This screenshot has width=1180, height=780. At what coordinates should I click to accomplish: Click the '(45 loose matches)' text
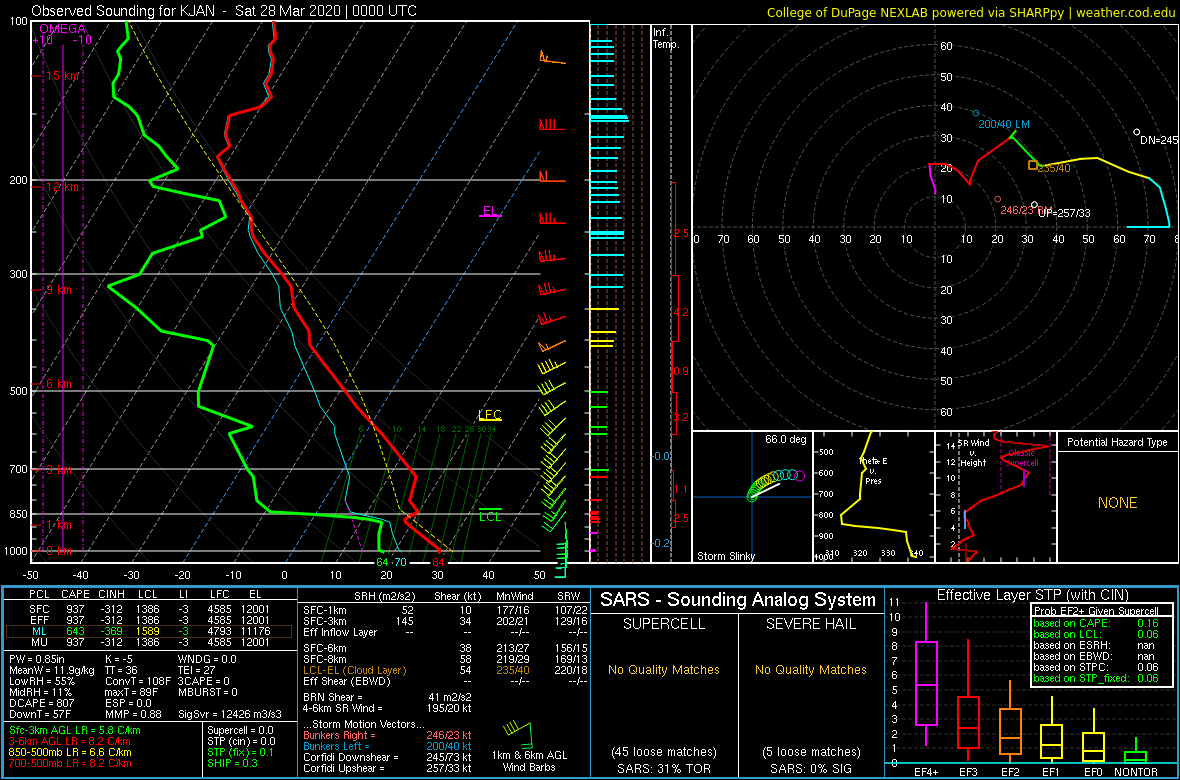tap(665, 751)
